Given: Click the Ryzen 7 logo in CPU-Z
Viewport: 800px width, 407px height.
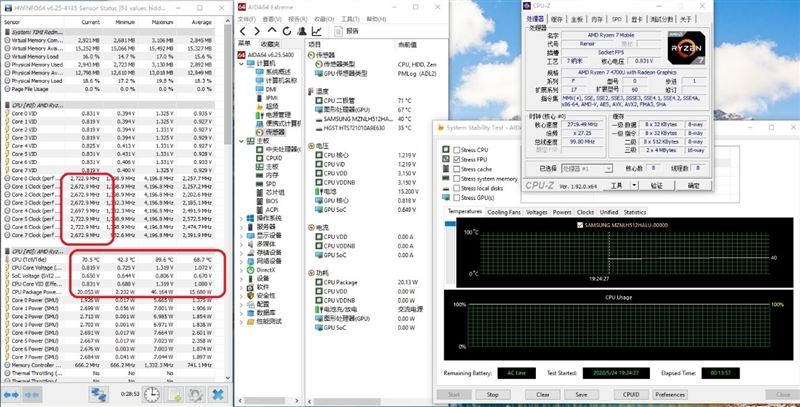Looking at the screenshot, I should [x=687, y=47].
